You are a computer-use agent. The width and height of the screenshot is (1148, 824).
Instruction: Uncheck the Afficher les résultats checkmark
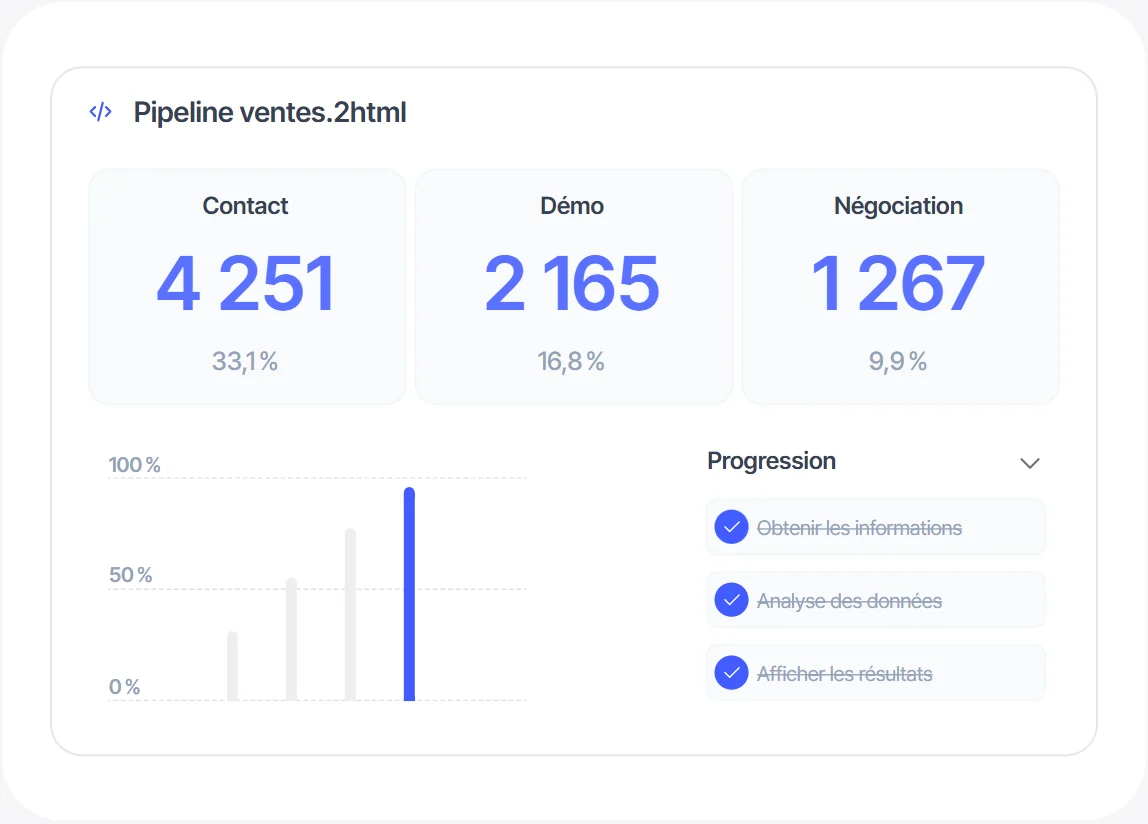click(731, 673)
